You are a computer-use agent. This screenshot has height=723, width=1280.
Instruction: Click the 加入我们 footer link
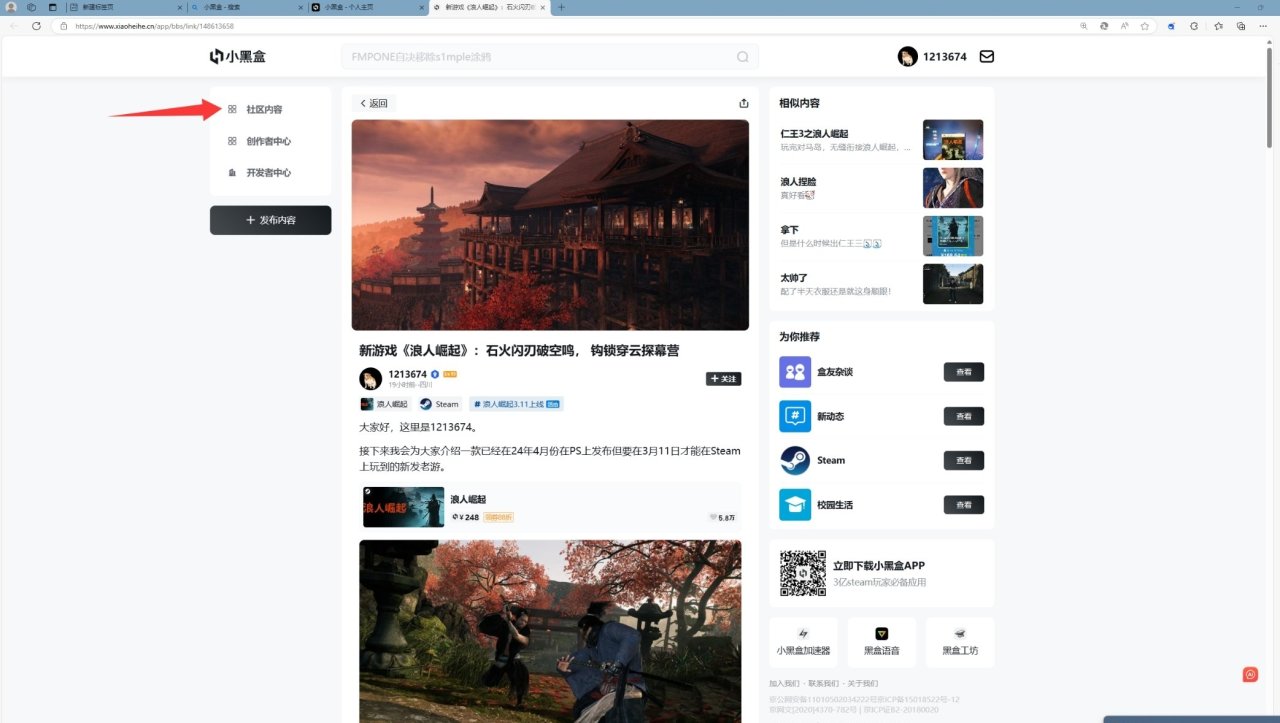785,683
